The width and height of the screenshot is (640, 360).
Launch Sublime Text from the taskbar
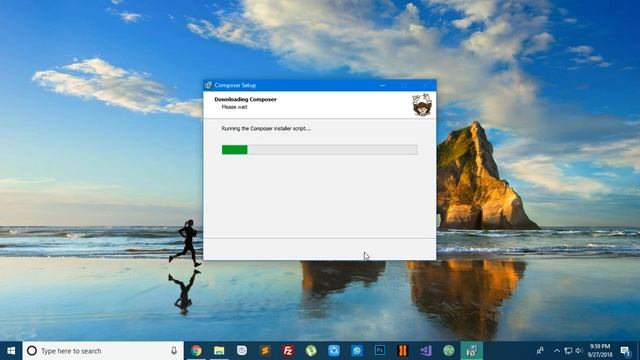click(265, 351)
